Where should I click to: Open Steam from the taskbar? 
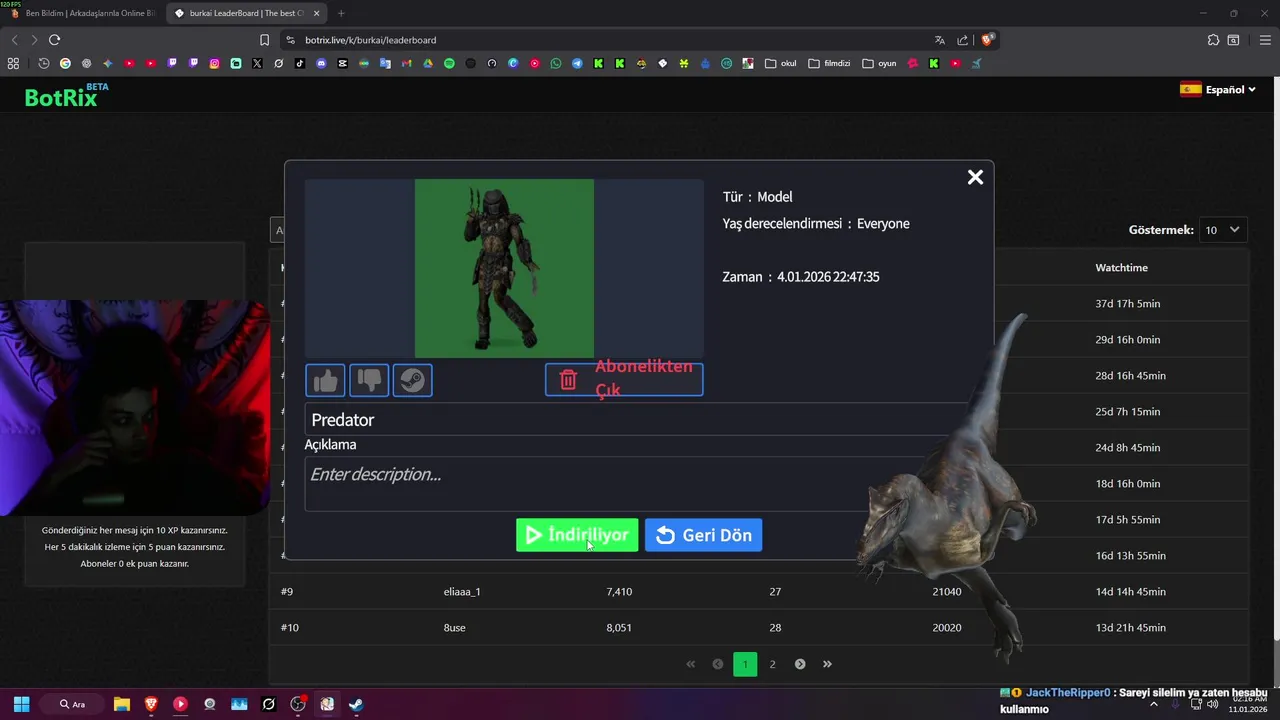coord(356,704)
